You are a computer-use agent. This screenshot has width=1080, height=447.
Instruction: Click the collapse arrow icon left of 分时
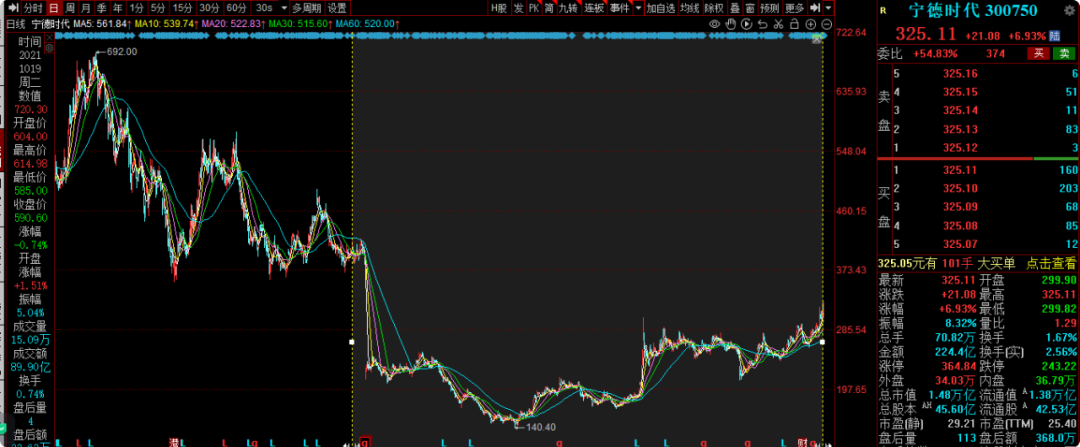[x=11, y=8]
